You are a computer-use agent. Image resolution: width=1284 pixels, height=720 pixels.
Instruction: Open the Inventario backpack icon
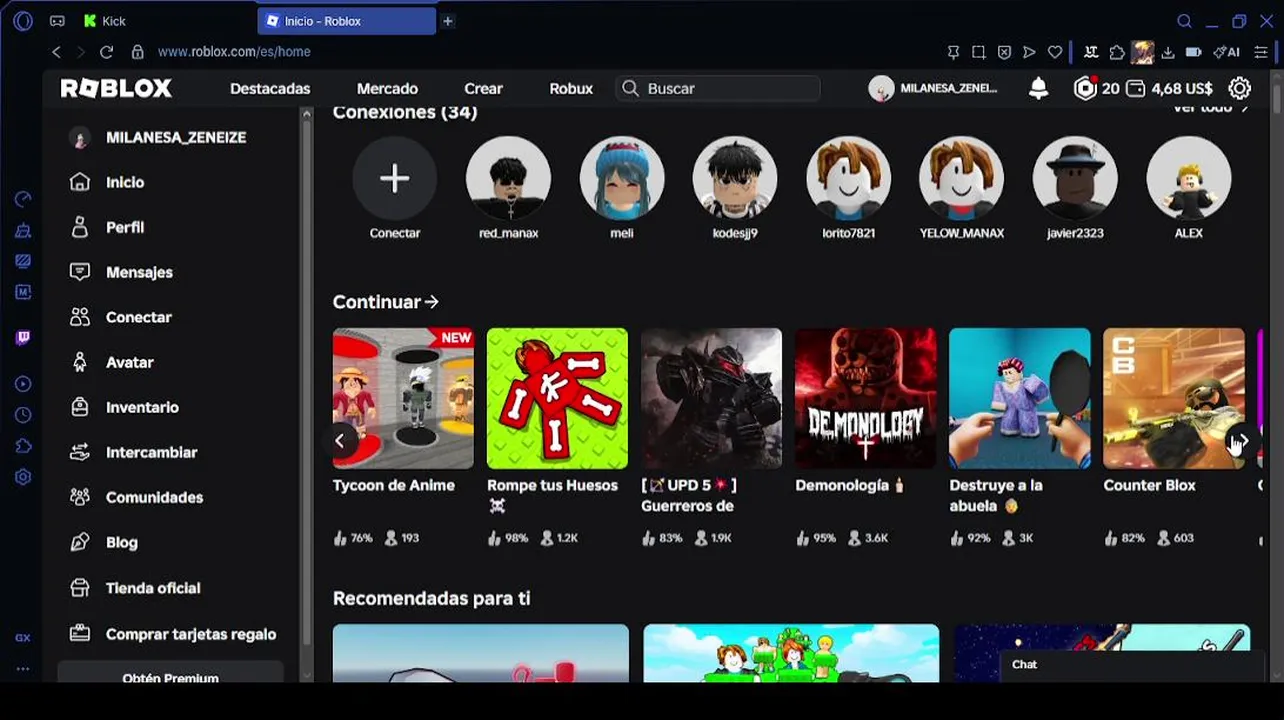tap(80, 407)
